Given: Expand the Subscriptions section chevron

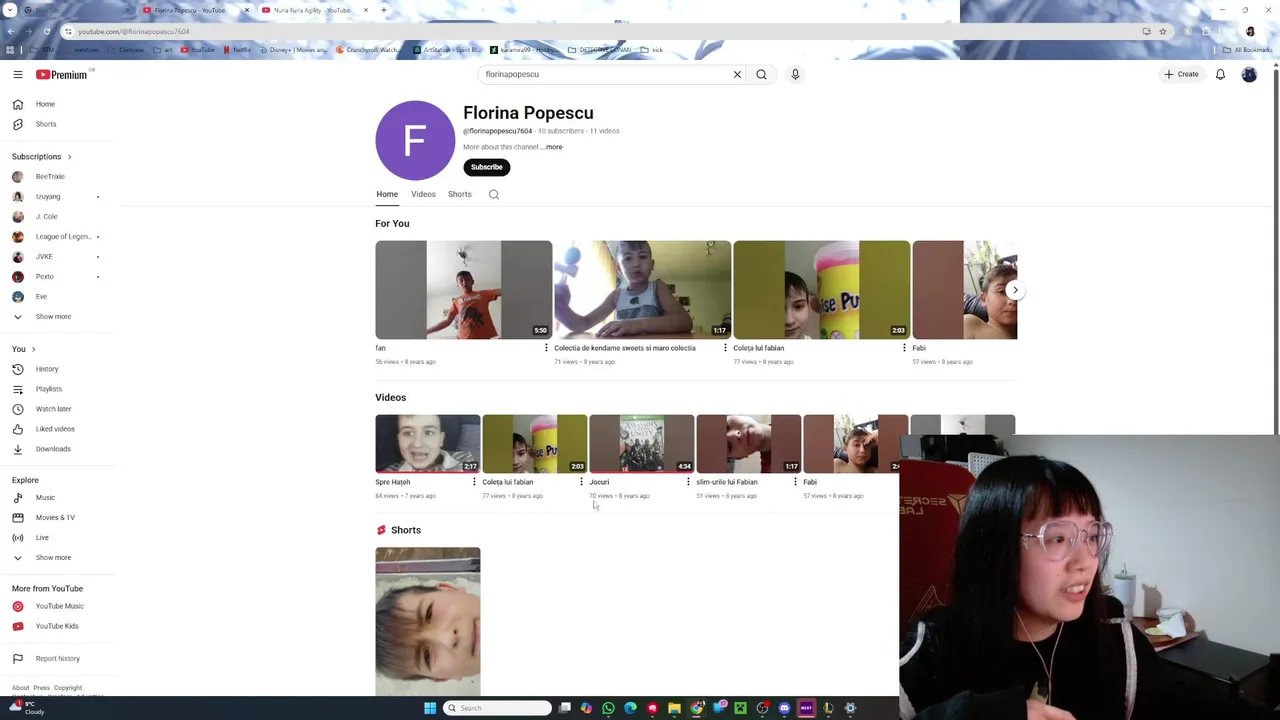Looking at the screenshot, I should [x=69, y=157].
